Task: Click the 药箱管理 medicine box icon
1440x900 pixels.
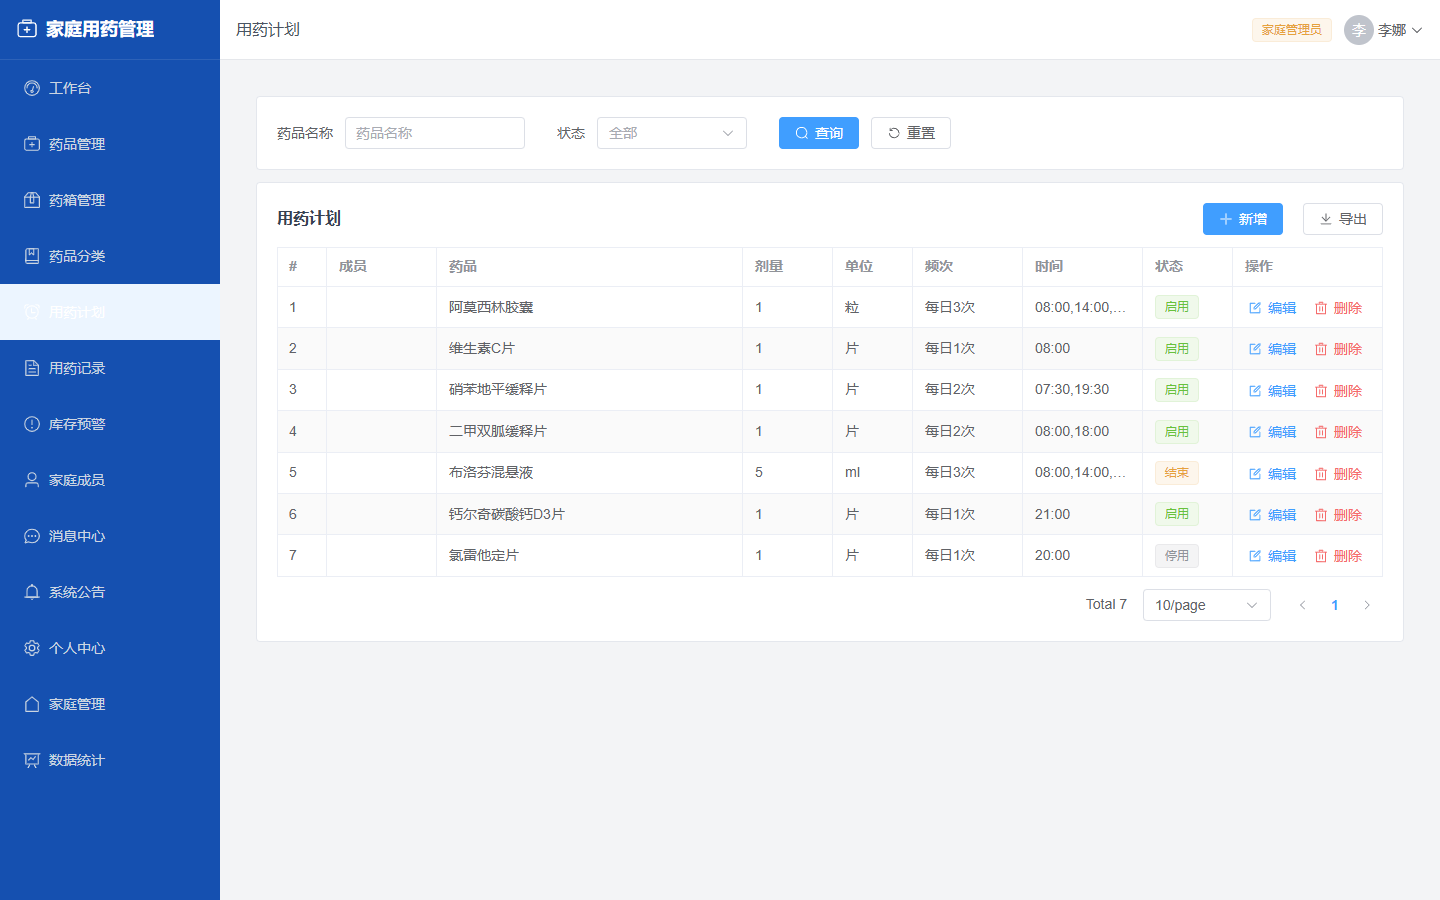Action: 32,200
